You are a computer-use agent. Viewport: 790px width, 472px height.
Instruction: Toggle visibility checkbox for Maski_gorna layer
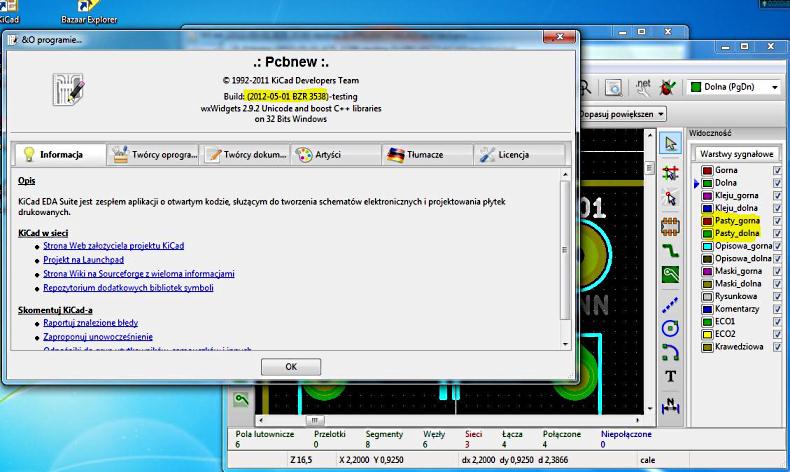tap(777, 271)
